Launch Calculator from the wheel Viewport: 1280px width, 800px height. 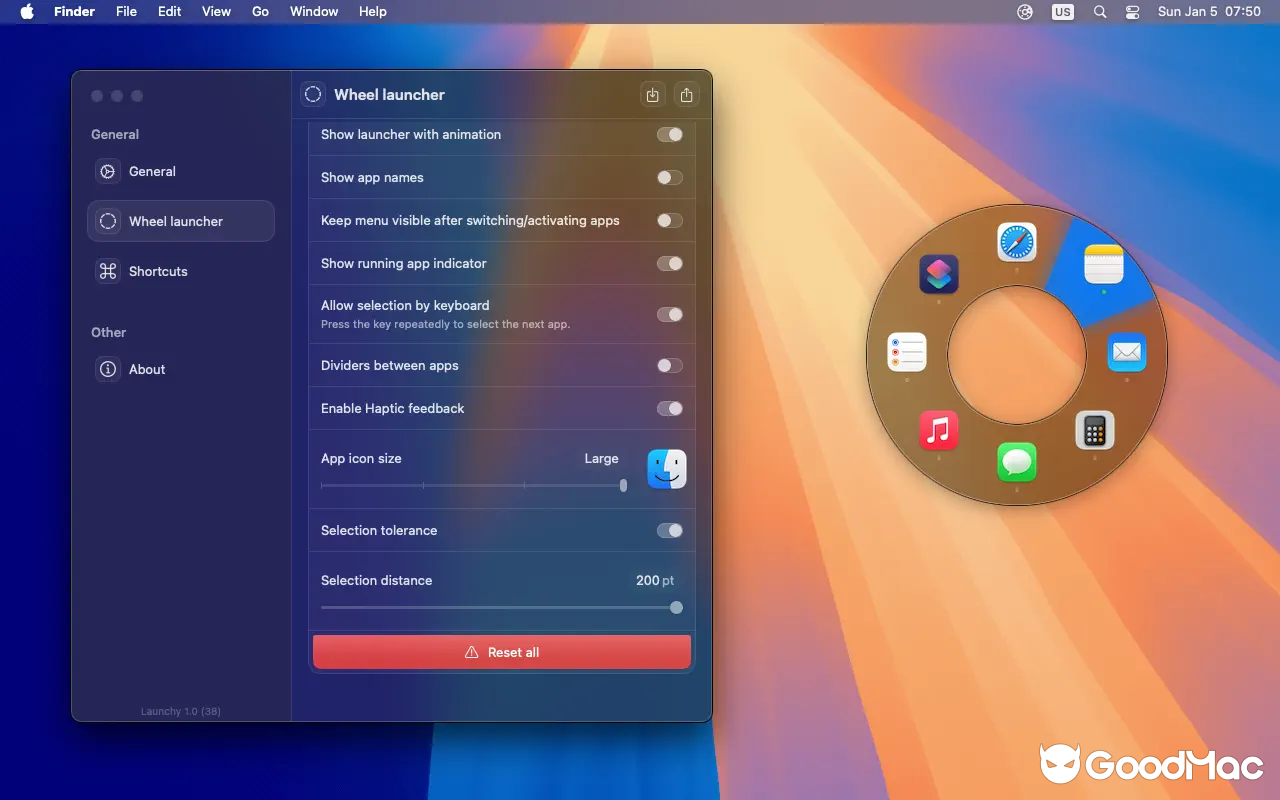tap(1095, 431)
